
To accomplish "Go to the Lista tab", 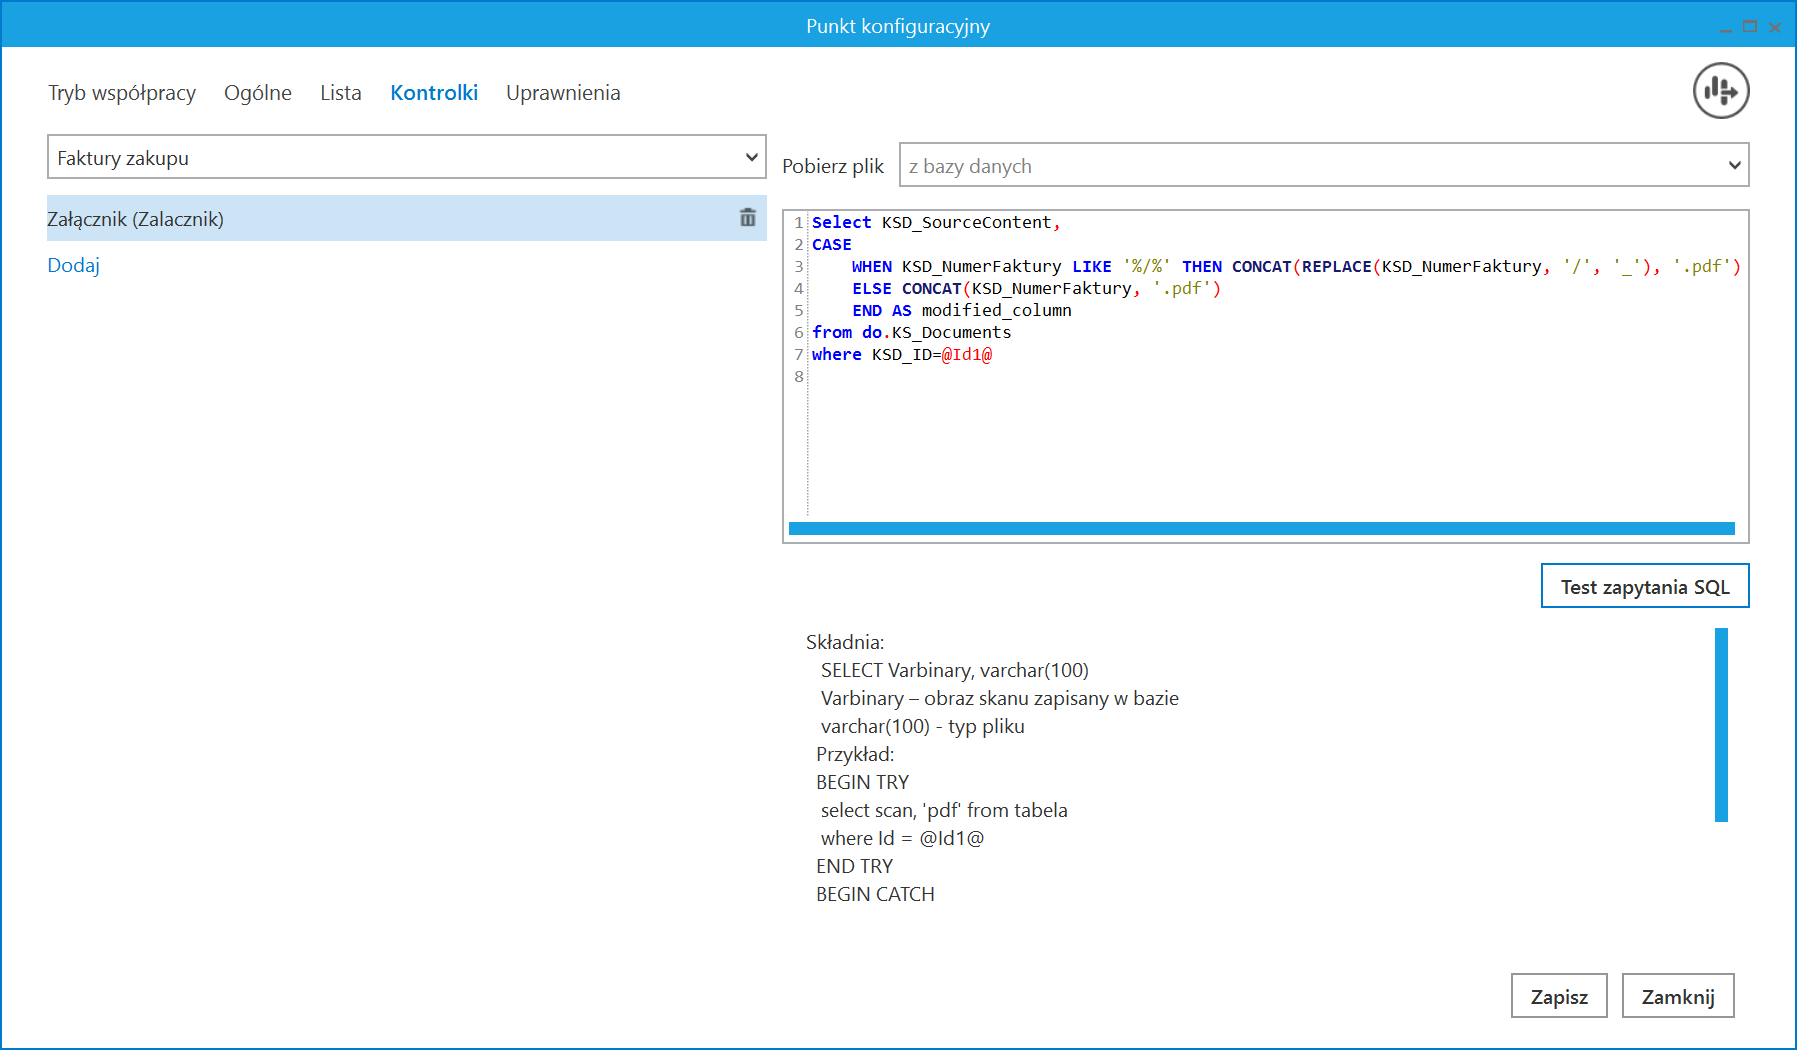I will pyautogui.click(x=341, y=93).
